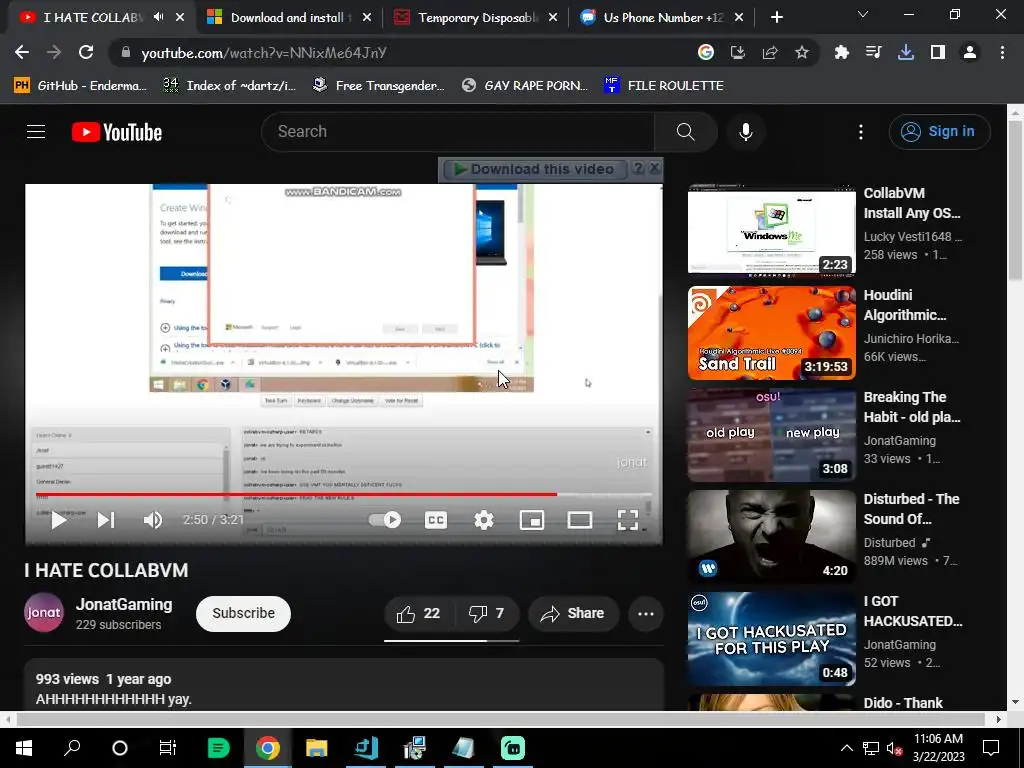Open notification center icon

(x=991, y=748)
